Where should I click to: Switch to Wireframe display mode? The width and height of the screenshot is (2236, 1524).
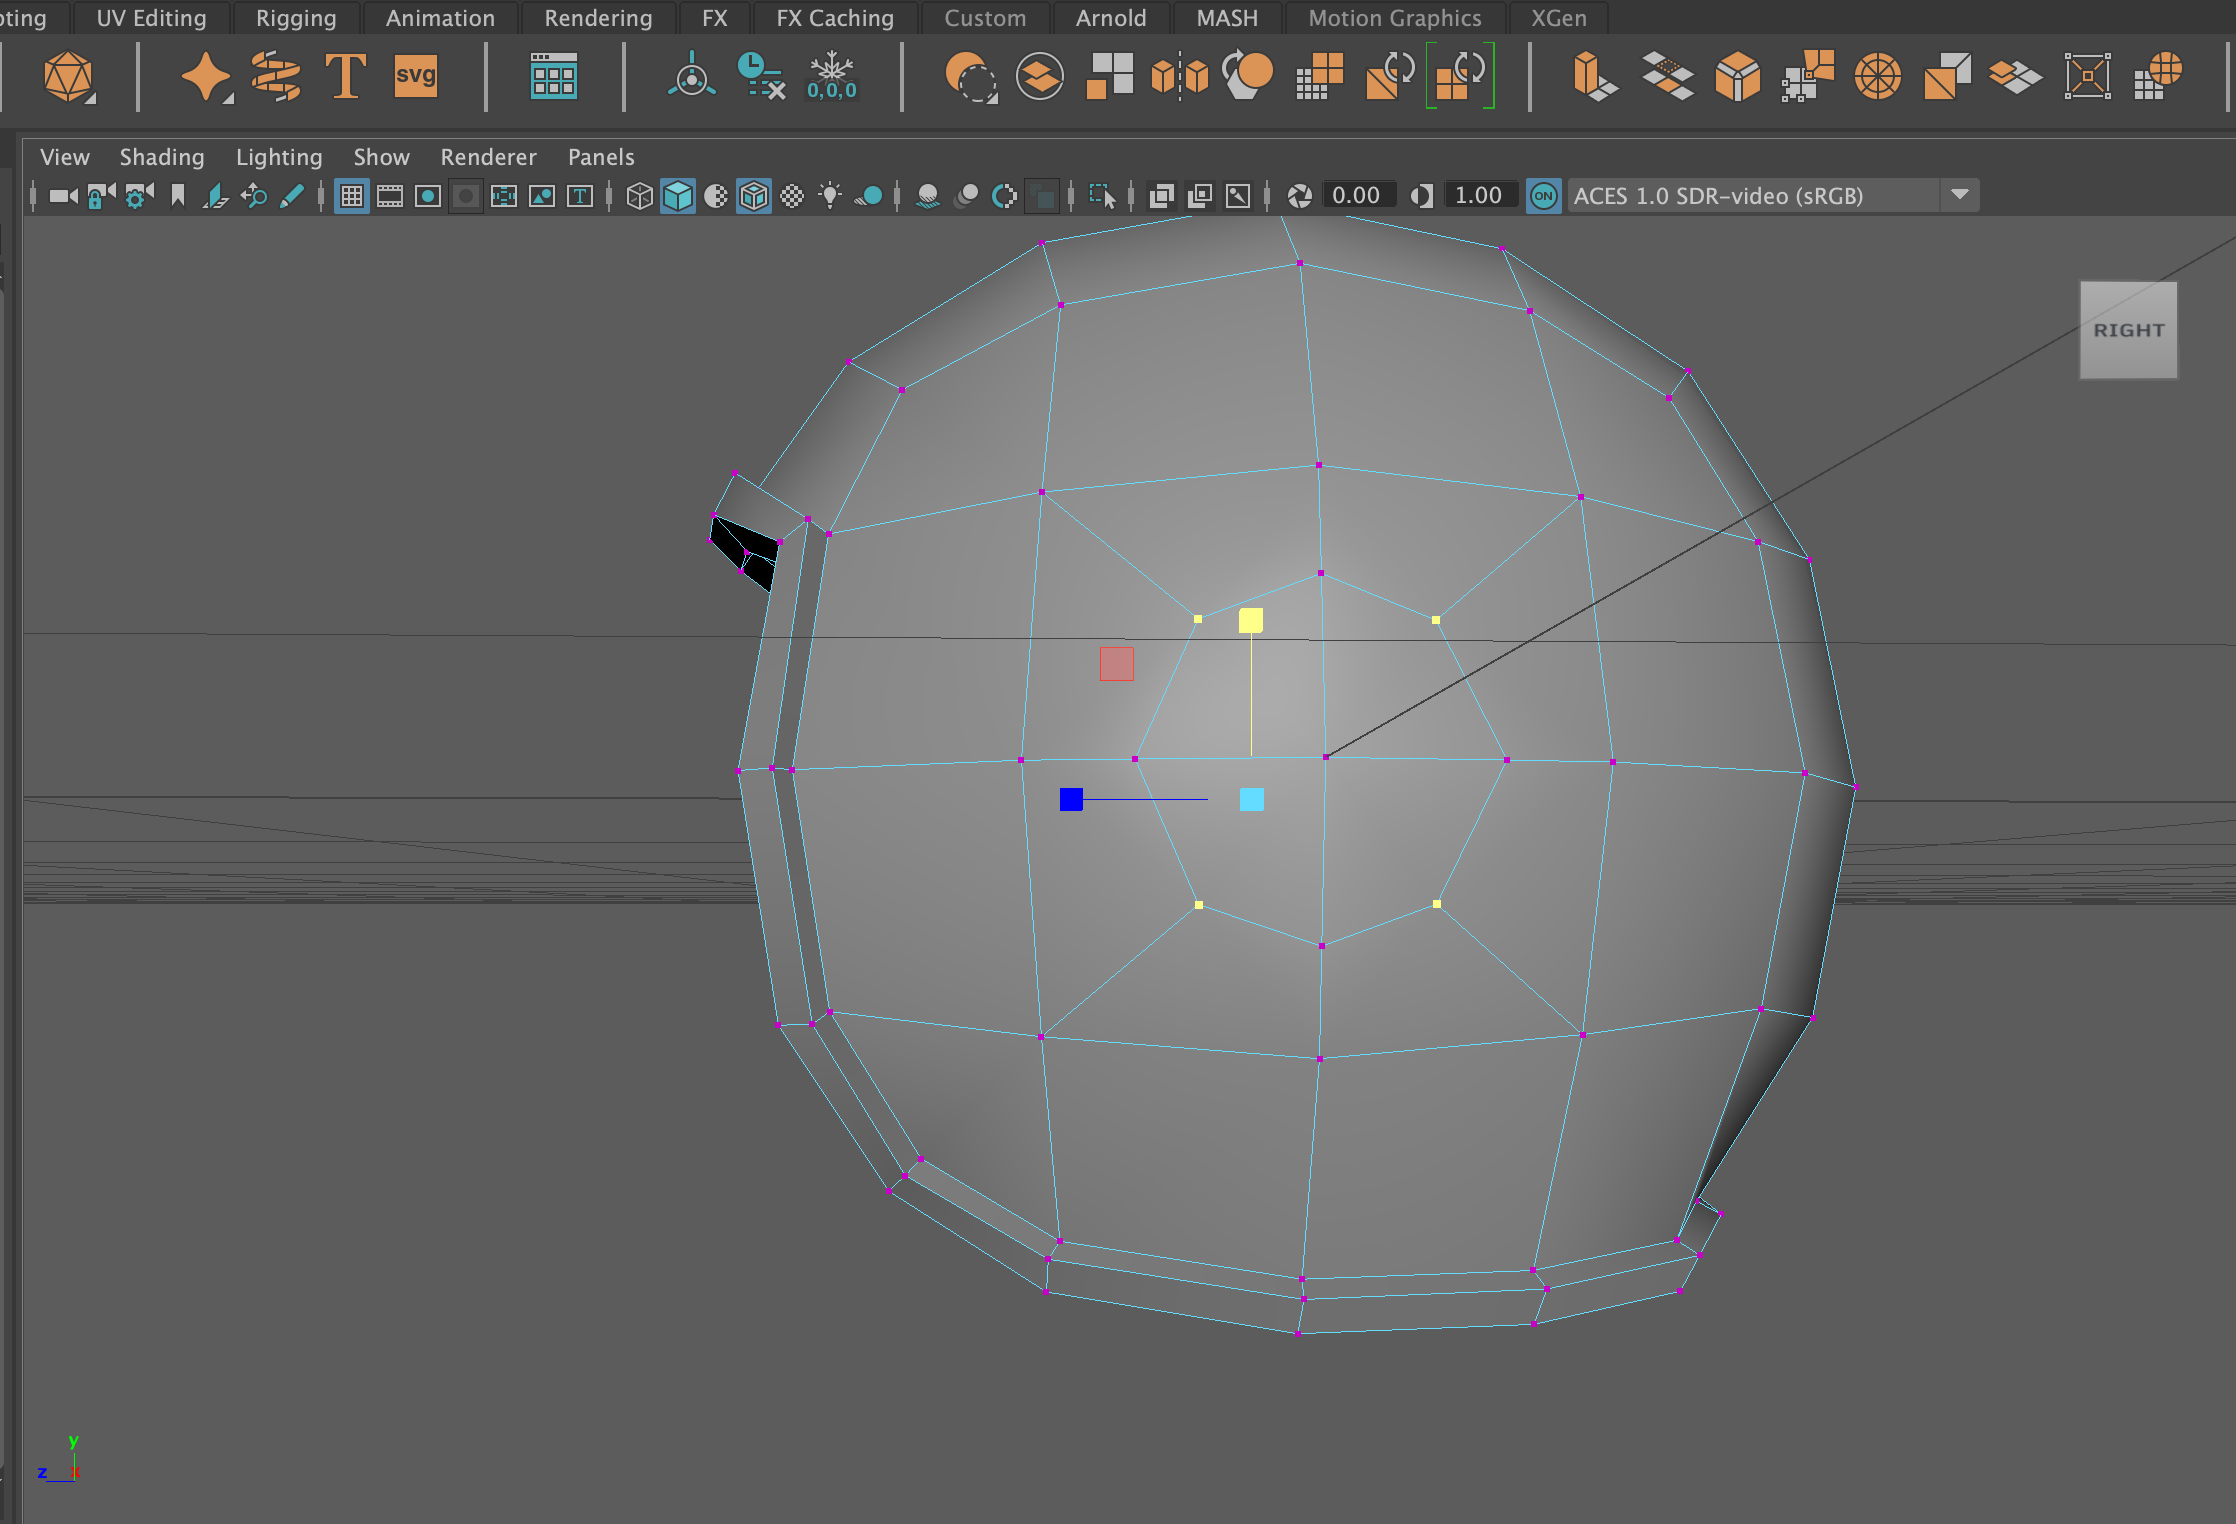pos(640,196)
